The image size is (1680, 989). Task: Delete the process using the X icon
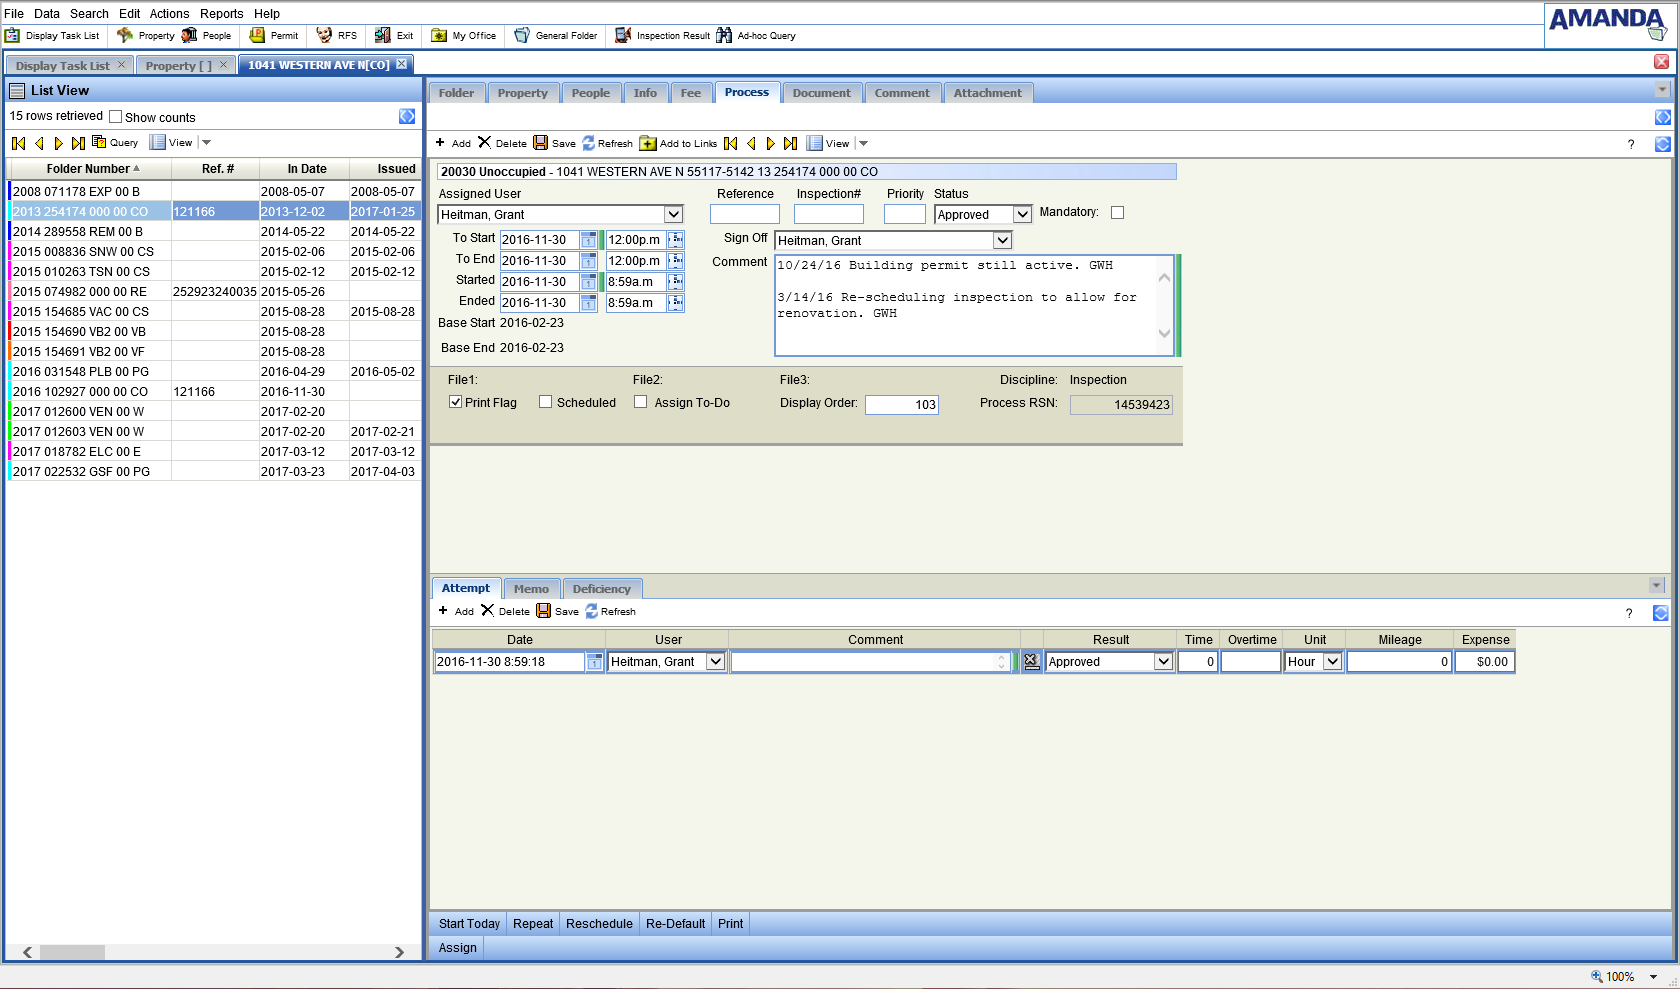[x=485, y=143]
